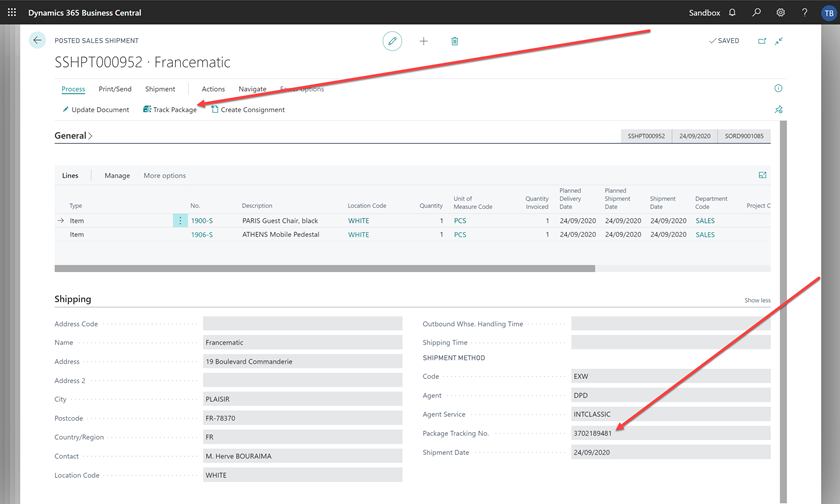Screen dimensions: 840x504
Task: Click the Quantity column header
Action: (x=431, y=206)
